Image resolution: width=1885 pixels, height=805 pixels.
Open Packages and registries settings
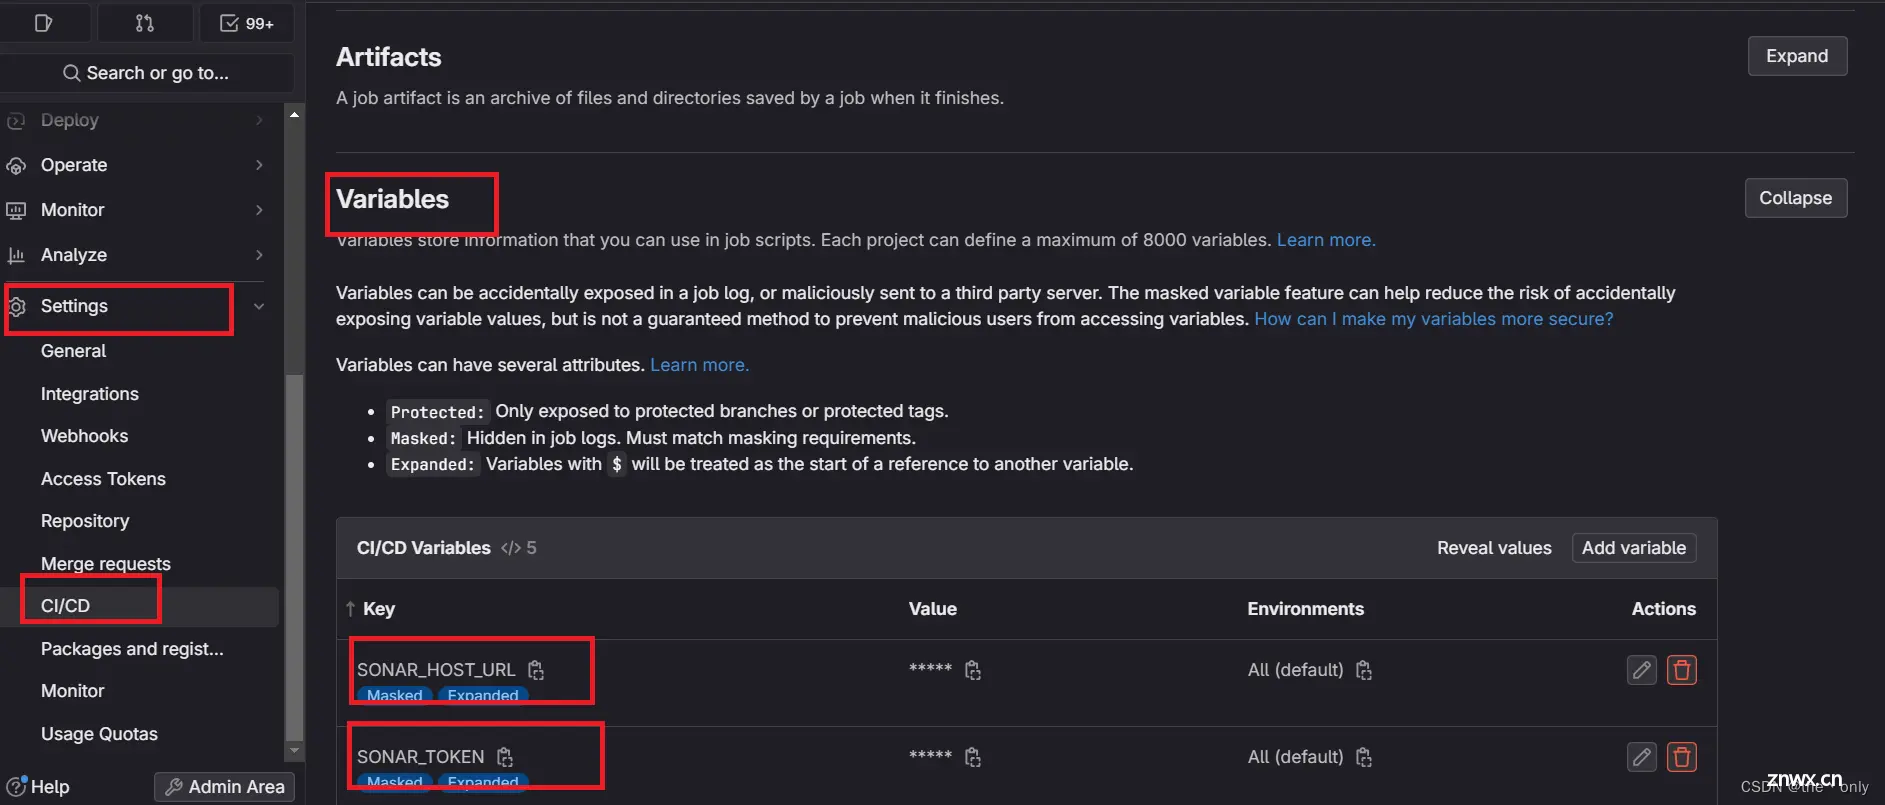(x=132, y=649)
